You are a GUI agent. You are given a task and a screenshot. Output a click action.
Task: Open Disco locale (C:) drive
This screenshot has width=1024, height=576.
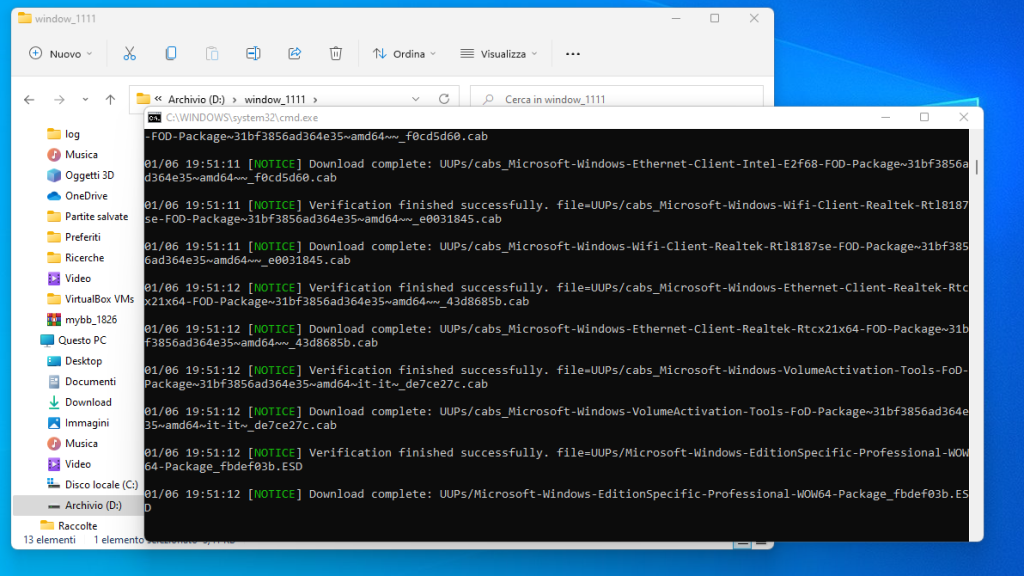(101, 485)
